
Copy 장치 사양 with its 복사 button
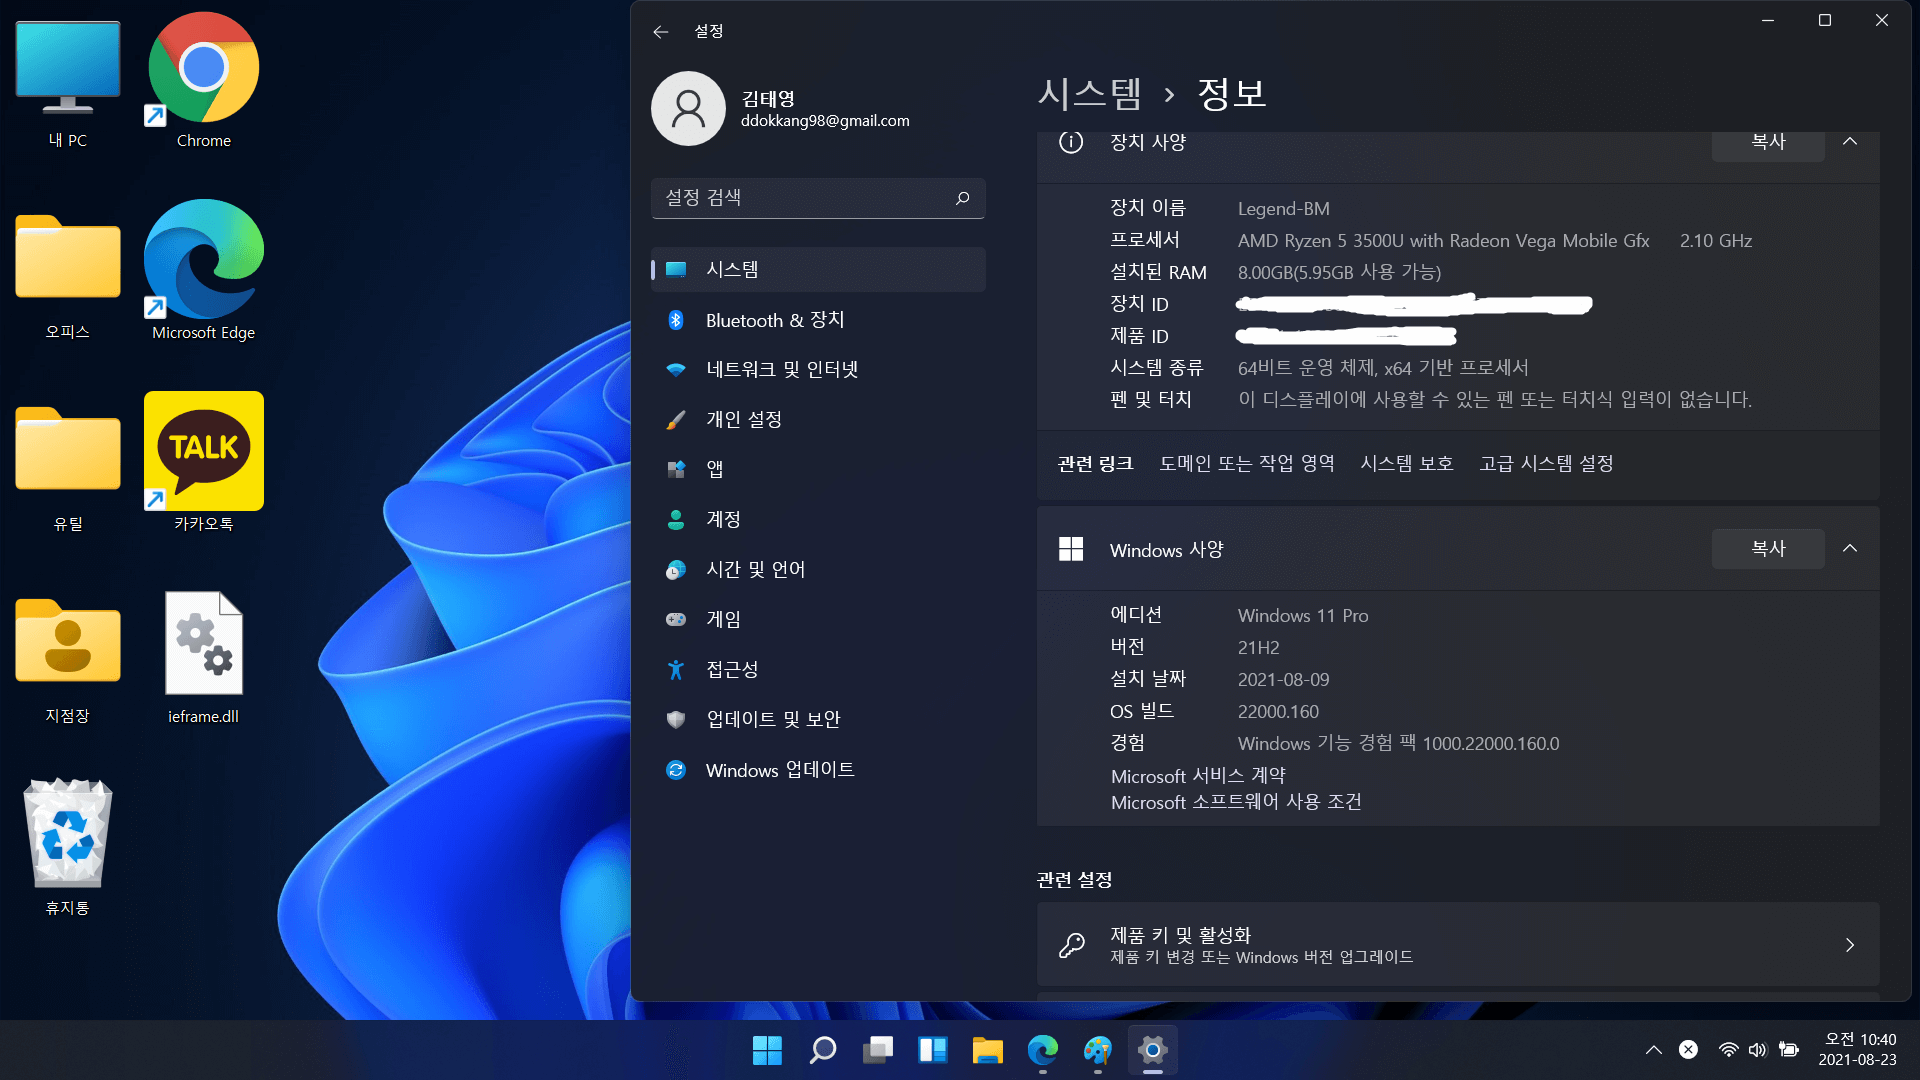(1768, 142)
